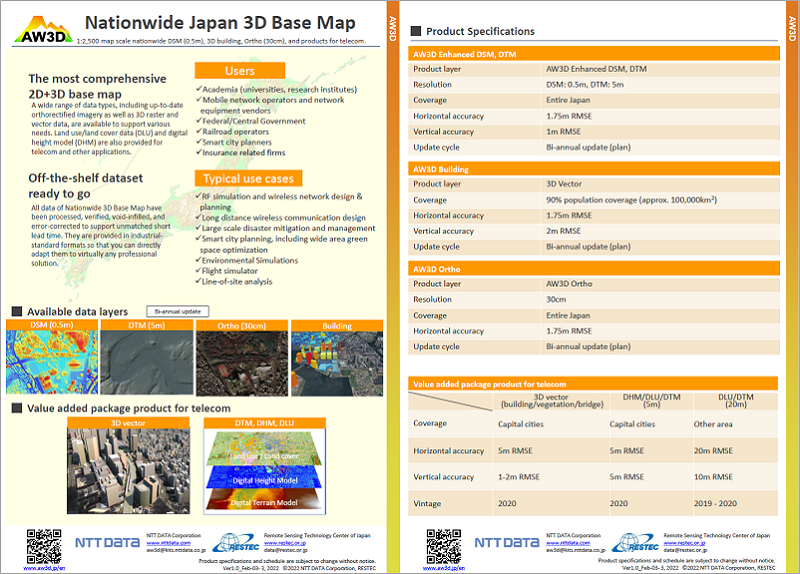Click the 'Railroad operators' list item
800x574 pixels.
pos(235,132)
